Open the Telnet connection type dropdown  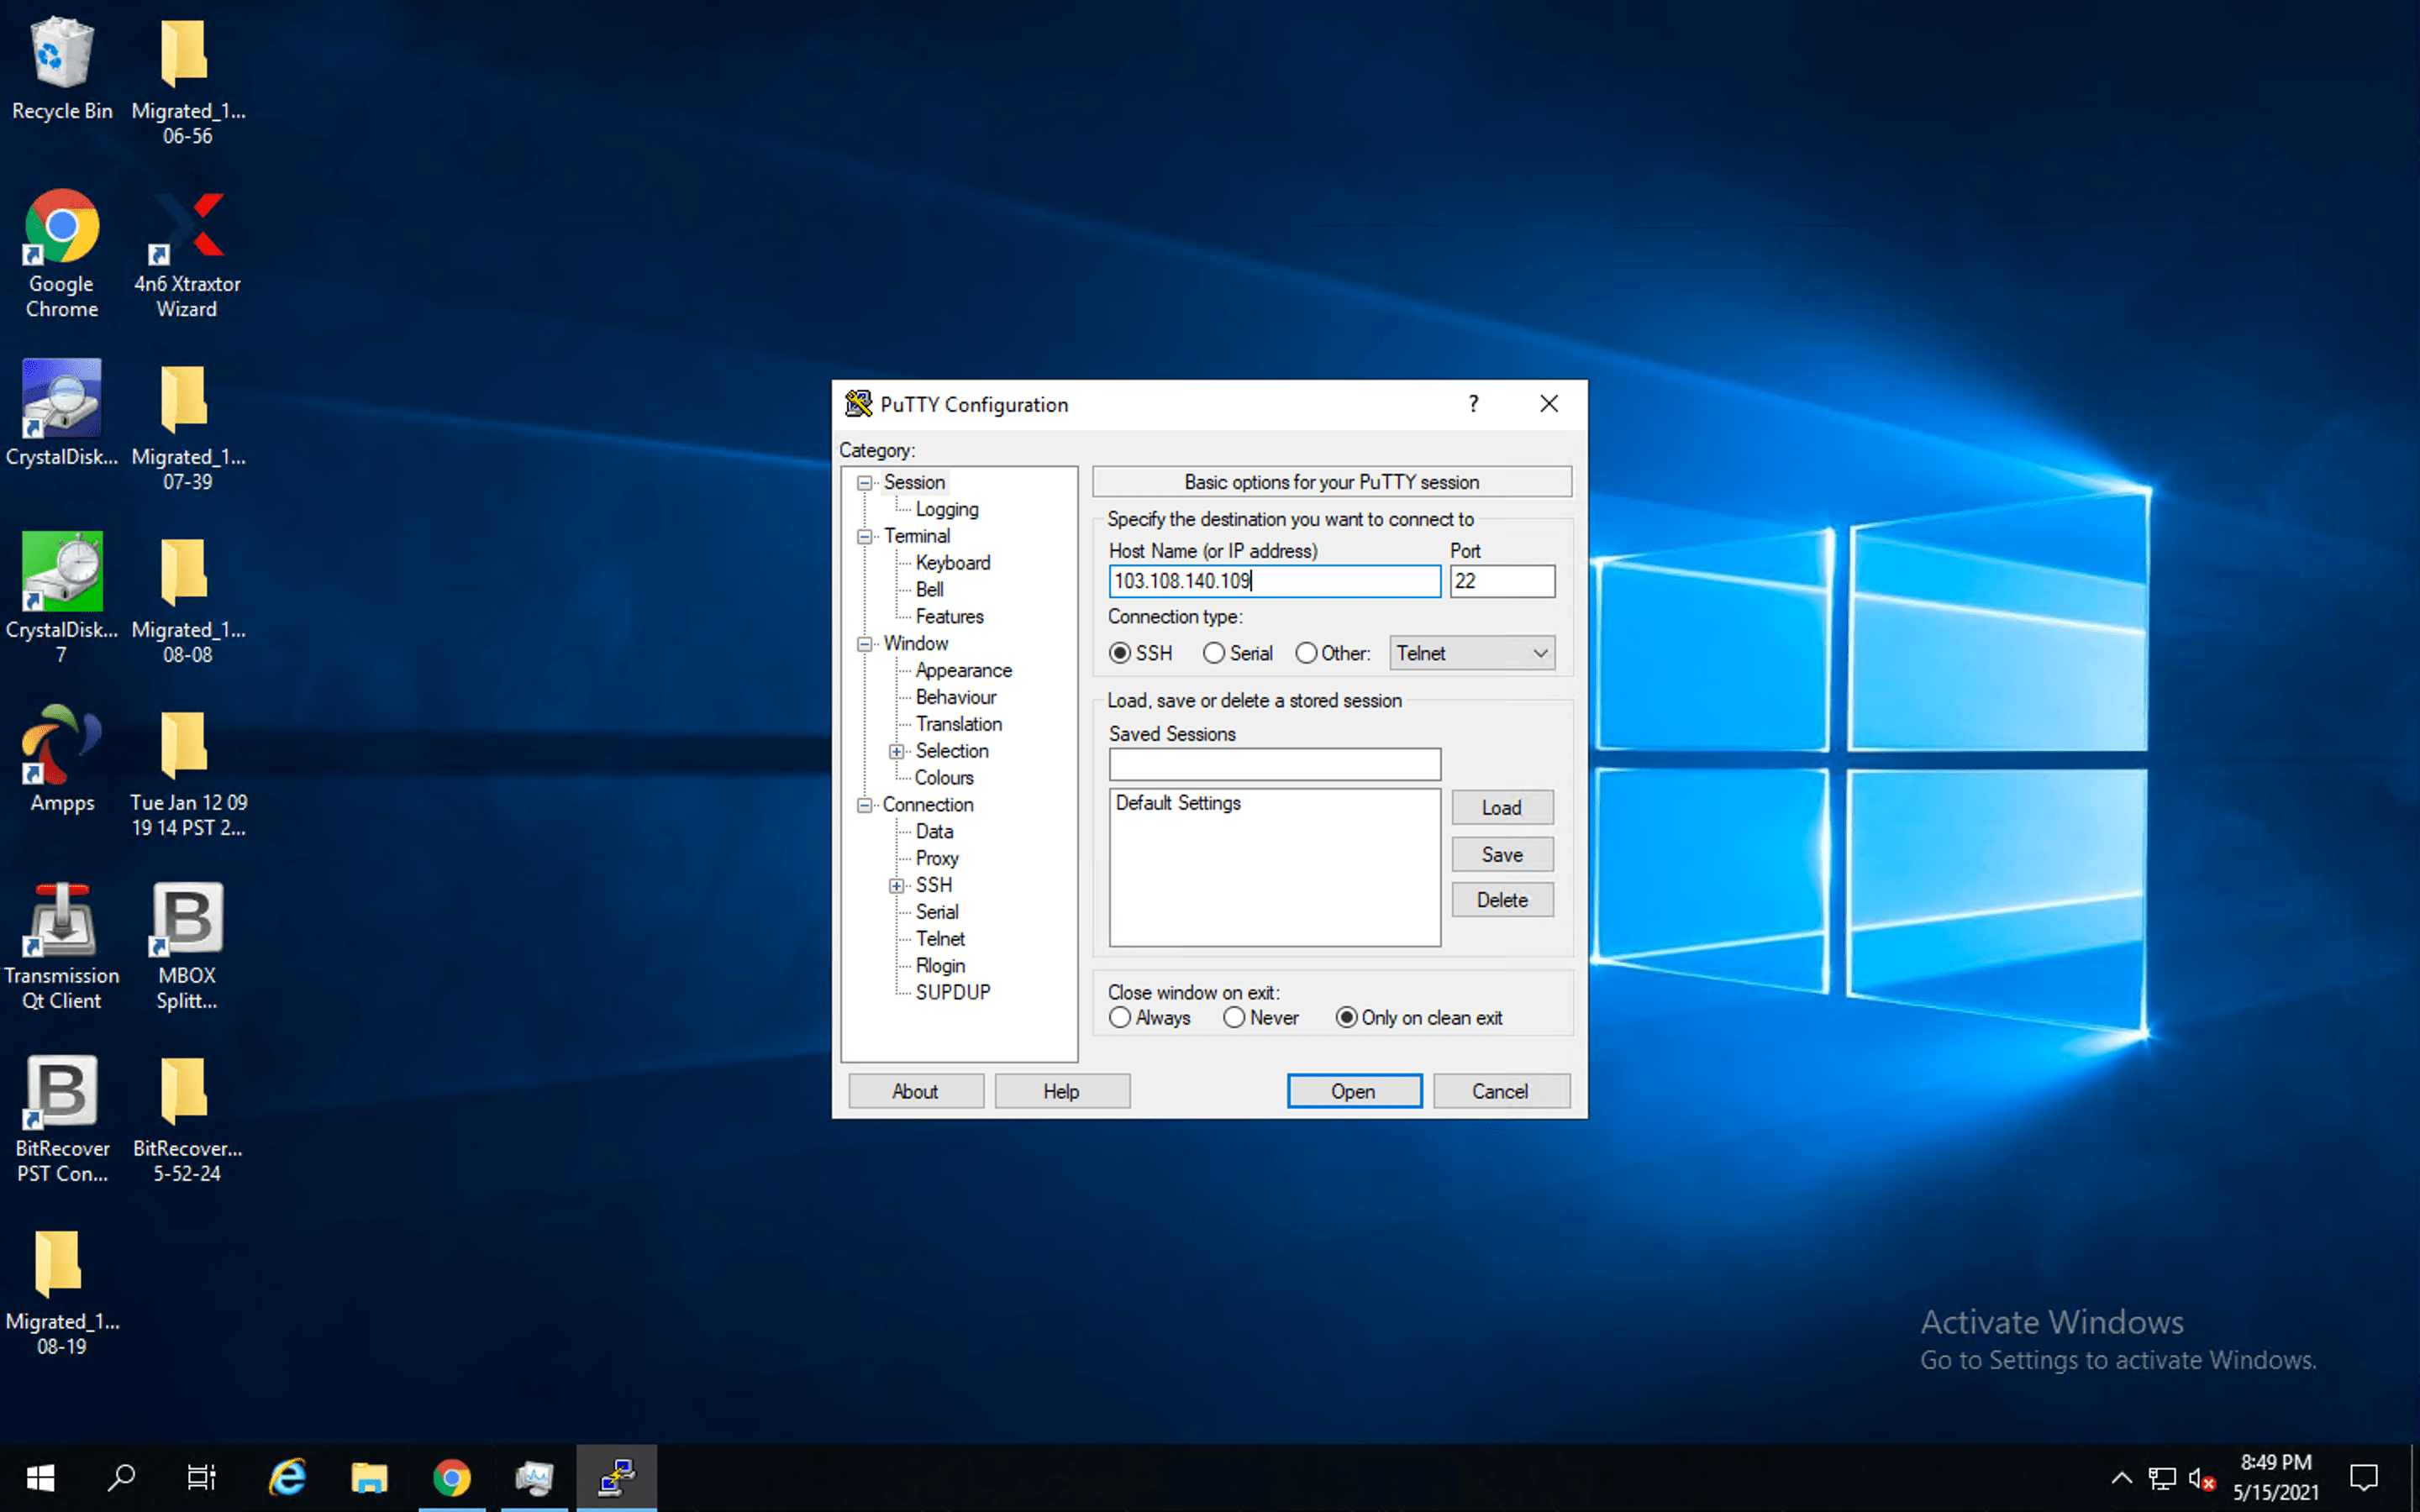point(1471,653)
